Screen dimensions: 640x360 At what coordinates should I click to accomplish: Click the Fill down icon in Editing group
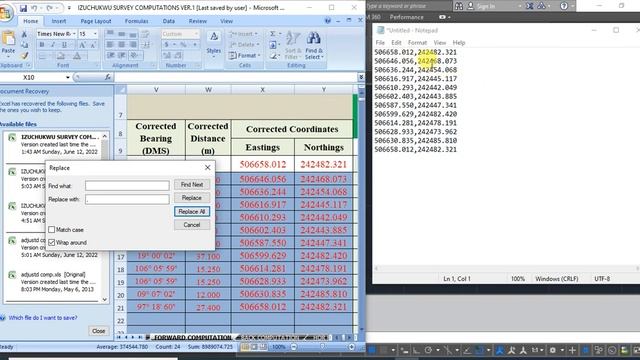pyautogui.click(x=273, y=45)
